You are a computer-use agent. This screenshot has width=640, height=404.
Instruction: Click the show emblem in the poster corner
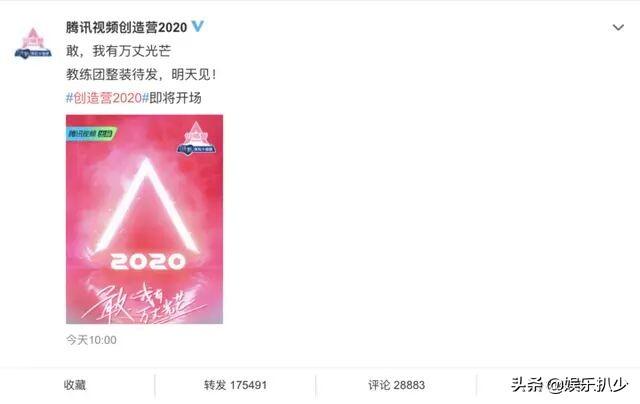click(x=196, y=139)
